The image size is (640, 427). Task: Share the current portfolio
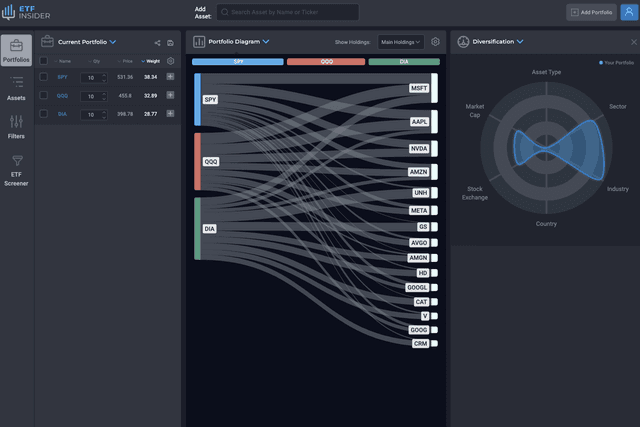click(x=157, y=43)
